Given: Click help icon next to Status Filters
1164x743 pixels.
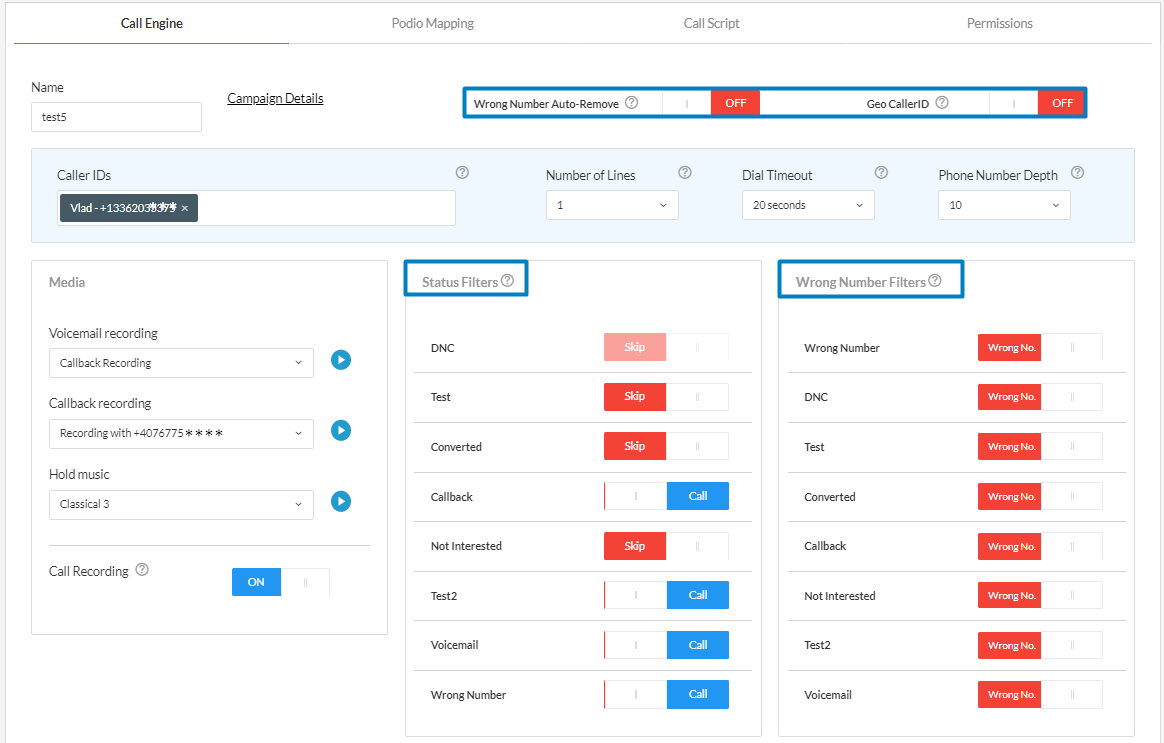Looking at the screenshot, I should (507, 281).
